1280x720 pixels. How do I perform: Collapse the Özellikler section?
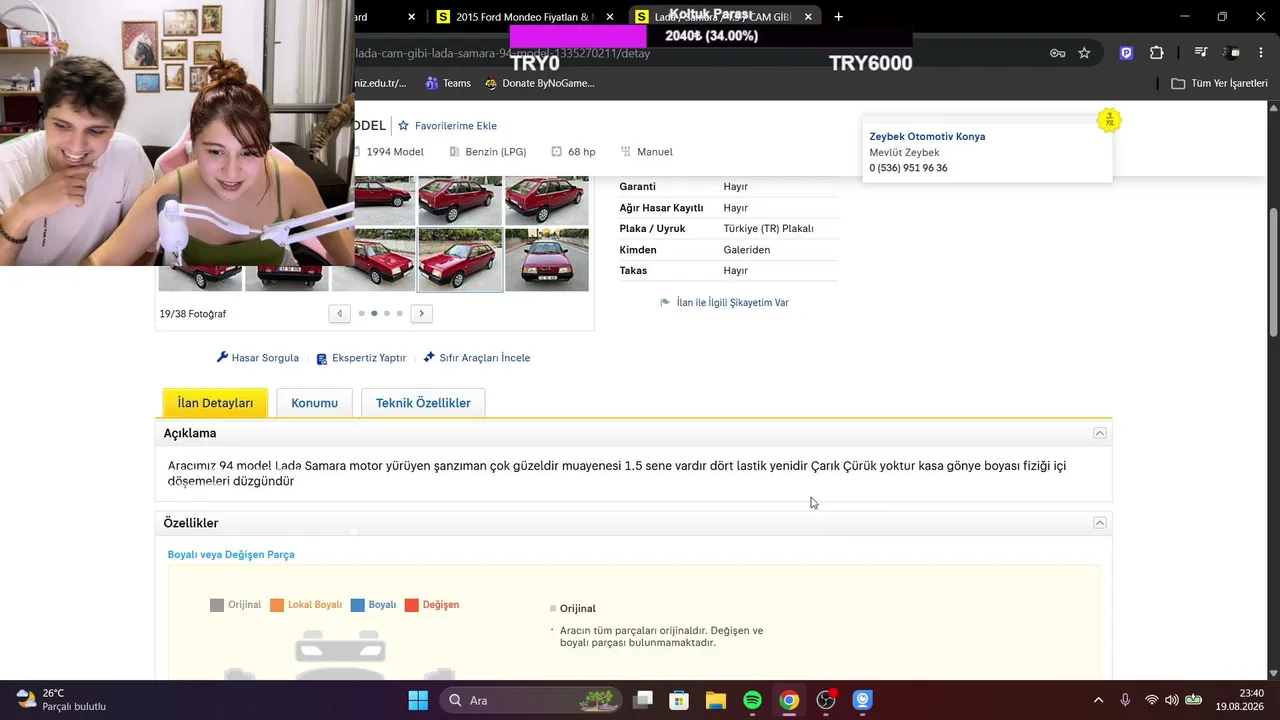pyautogui.click(x=1100, y=523)
